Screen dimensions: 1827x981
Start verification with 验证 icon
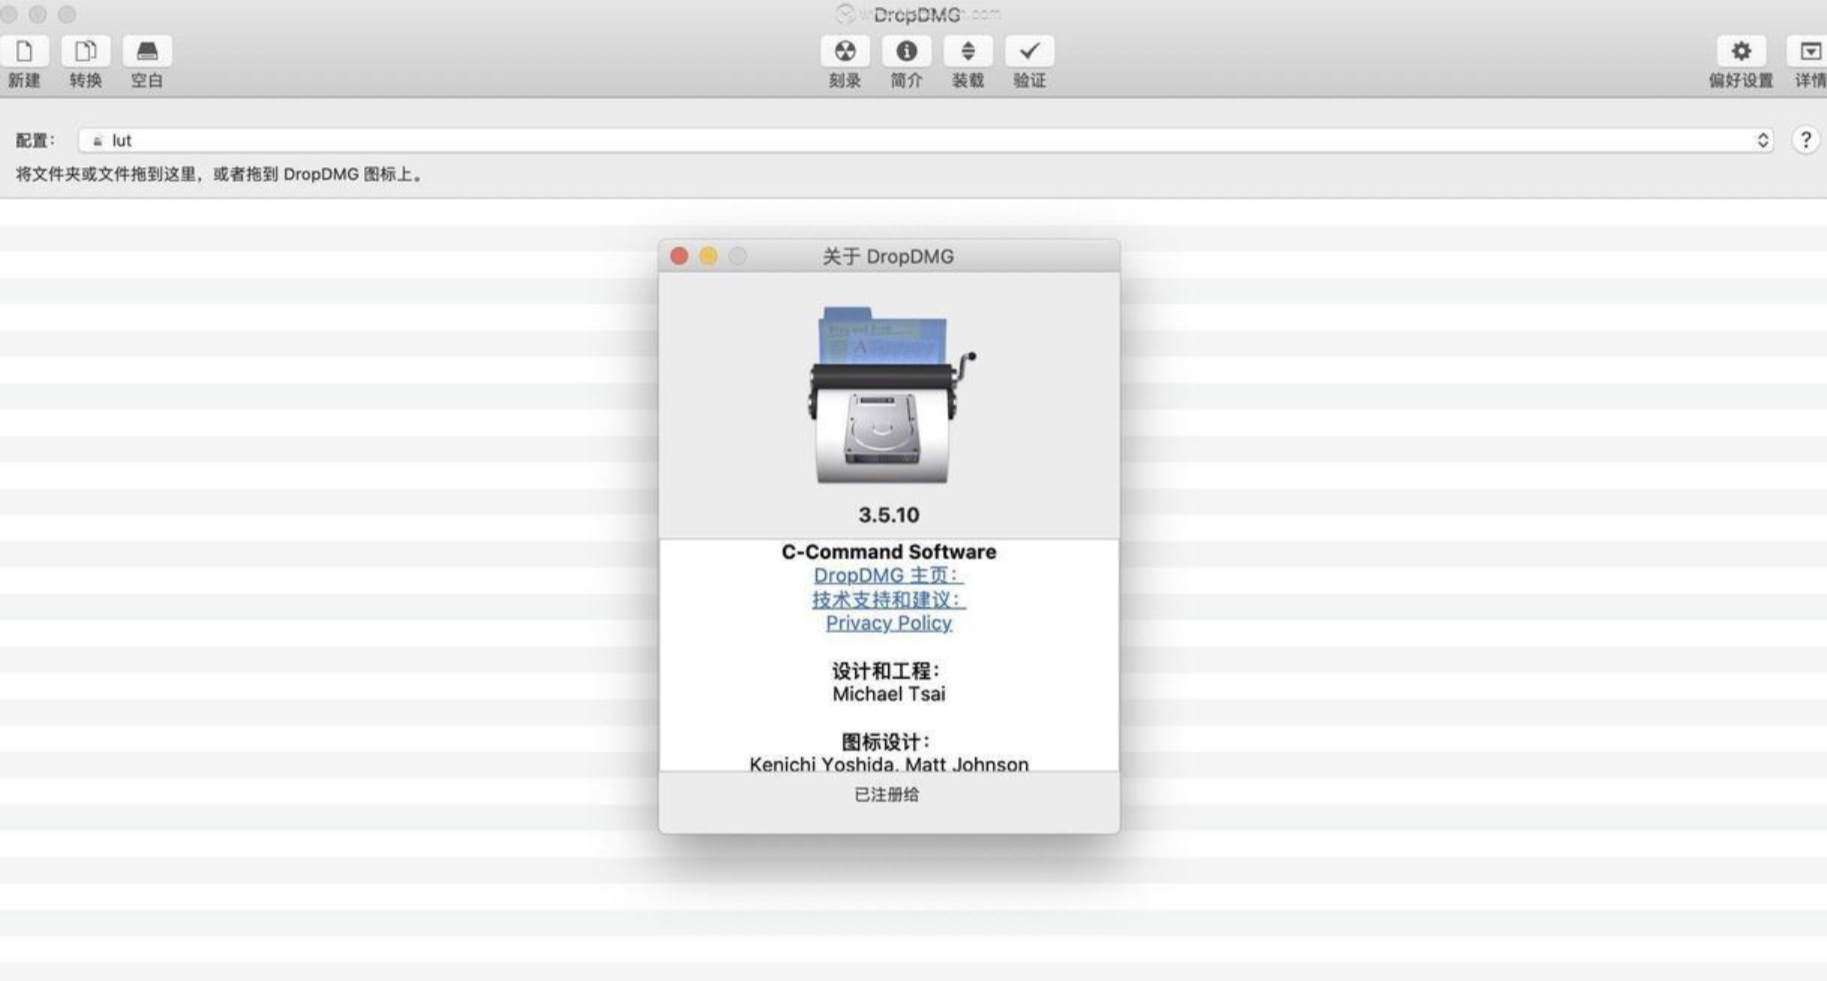pos(1031,60)
